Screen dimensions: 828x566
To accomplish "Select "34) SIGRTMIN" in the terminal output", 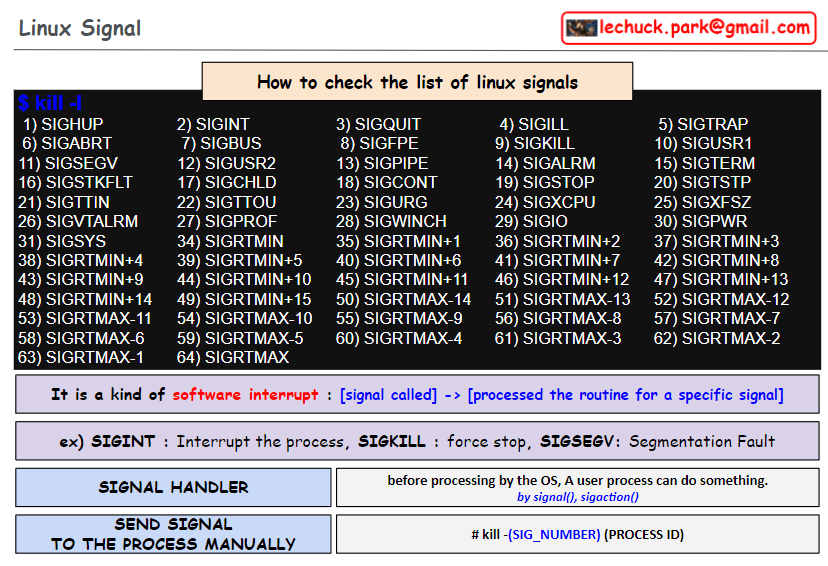I will pos(230,242).
